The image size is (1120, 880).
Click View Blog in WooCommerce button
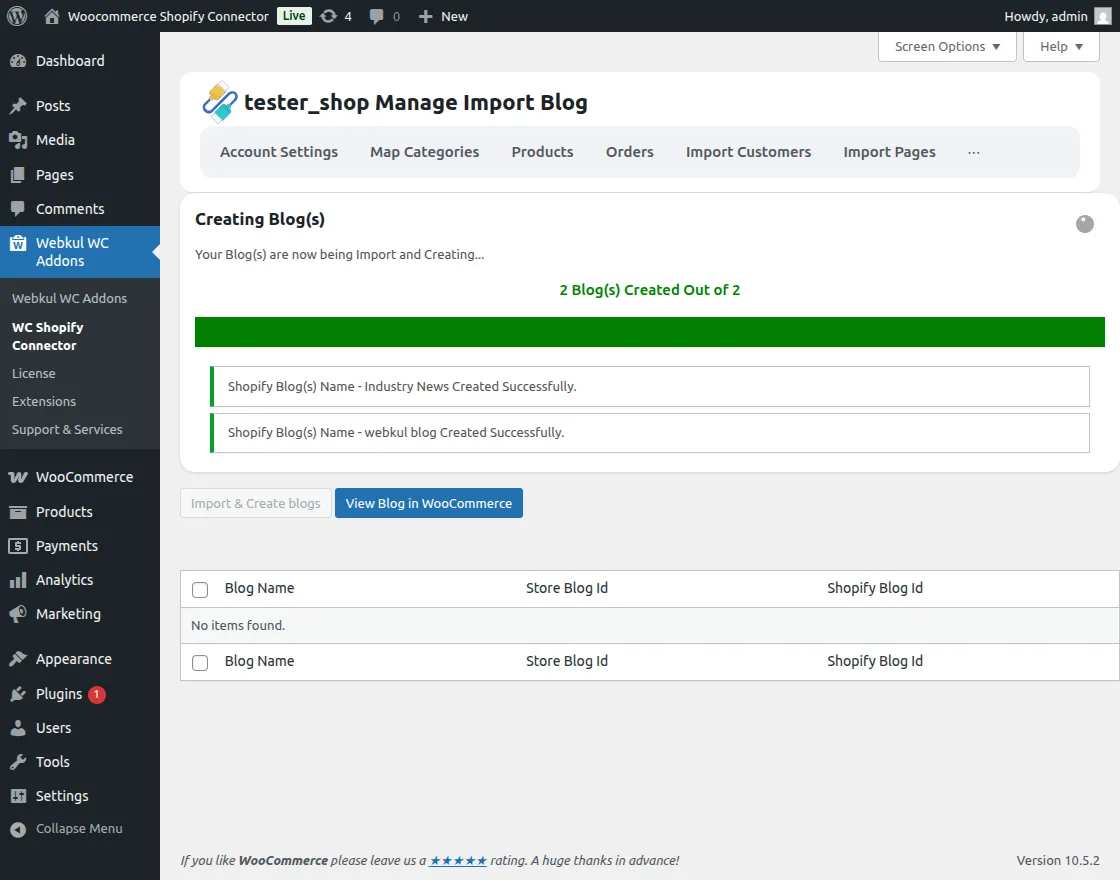tap(428, 503)
